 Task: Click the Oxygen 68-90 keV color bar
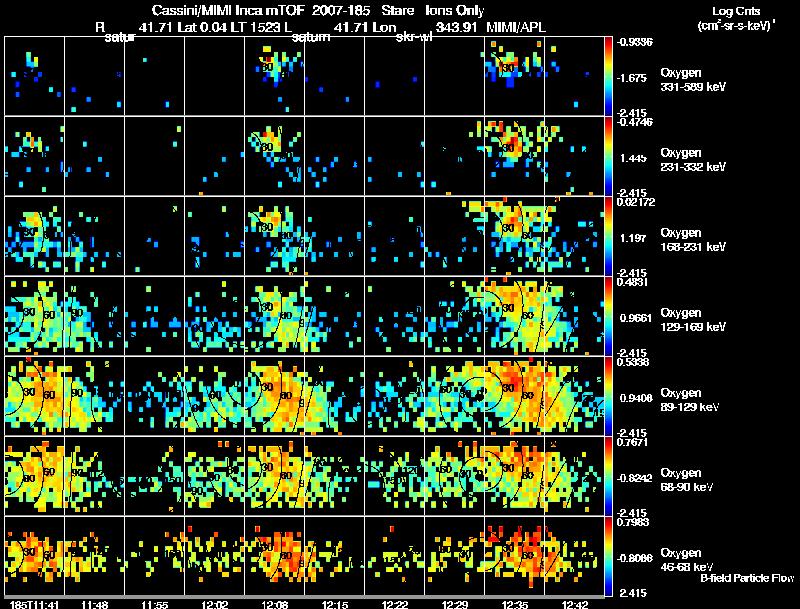(x=608, y=476)
